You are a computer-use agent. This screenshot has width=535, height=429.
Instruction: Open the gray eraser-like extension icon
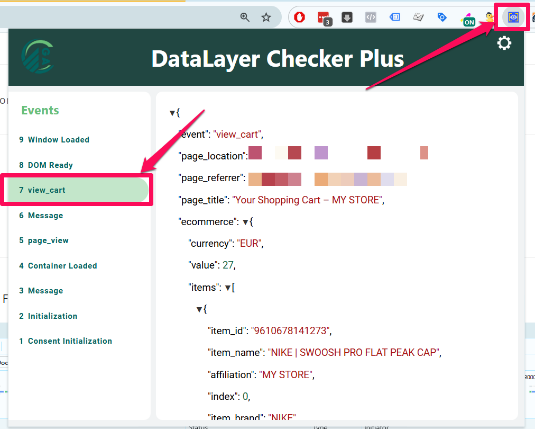(418, 17)
